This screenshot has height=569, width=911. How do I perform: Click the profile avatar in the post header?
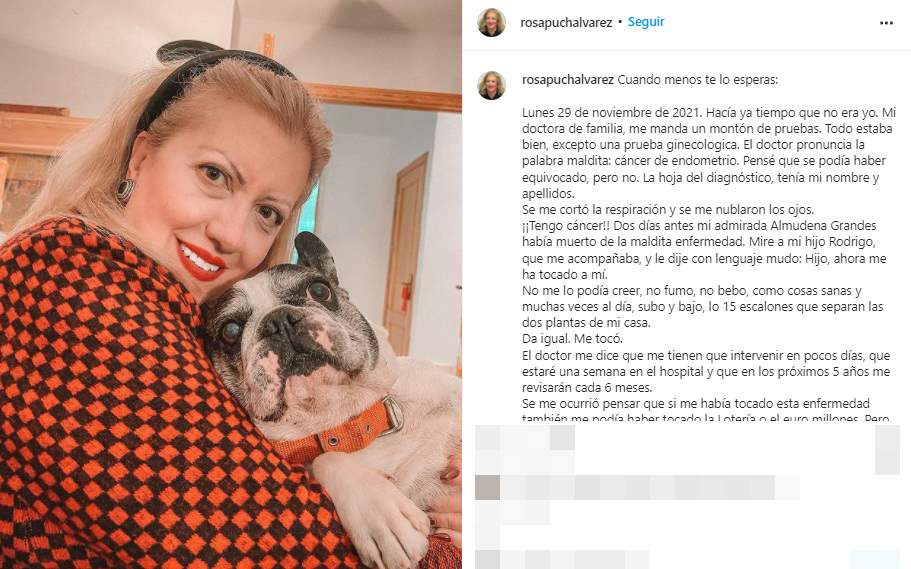point(492,23)
